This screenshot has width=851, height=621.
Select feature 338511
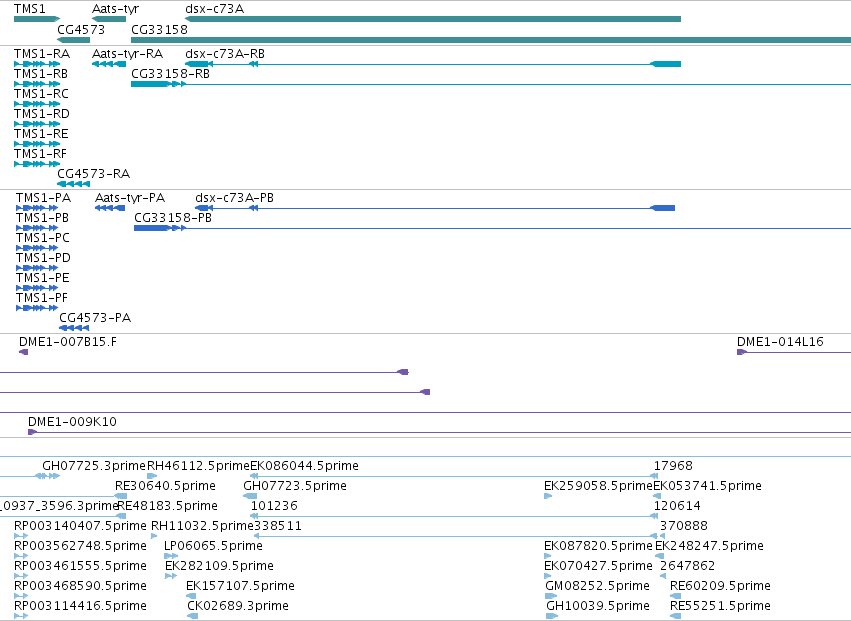[x=278, y=526]
